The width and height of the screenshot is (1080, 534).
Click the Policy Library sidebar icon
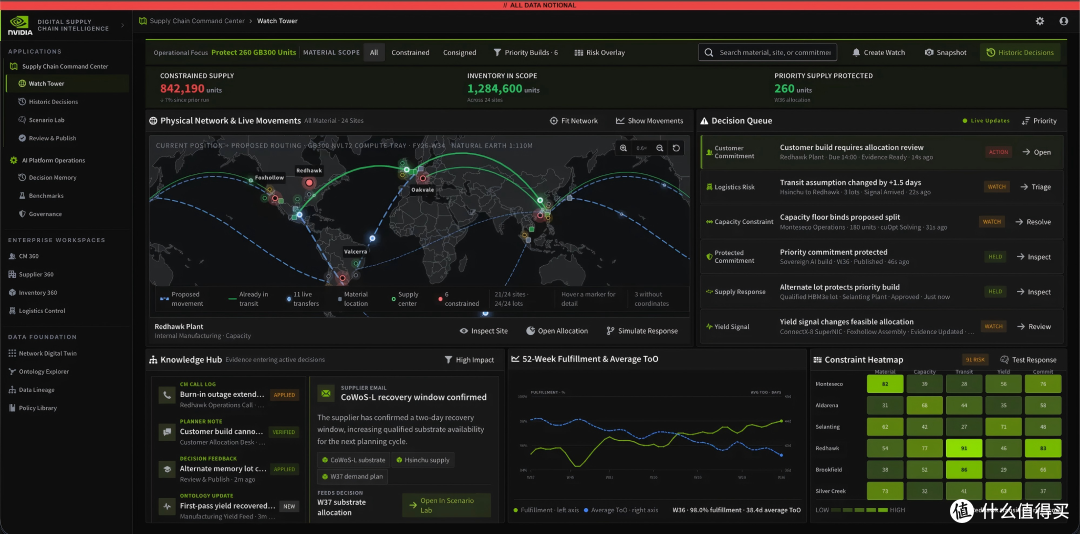point(12,408)
